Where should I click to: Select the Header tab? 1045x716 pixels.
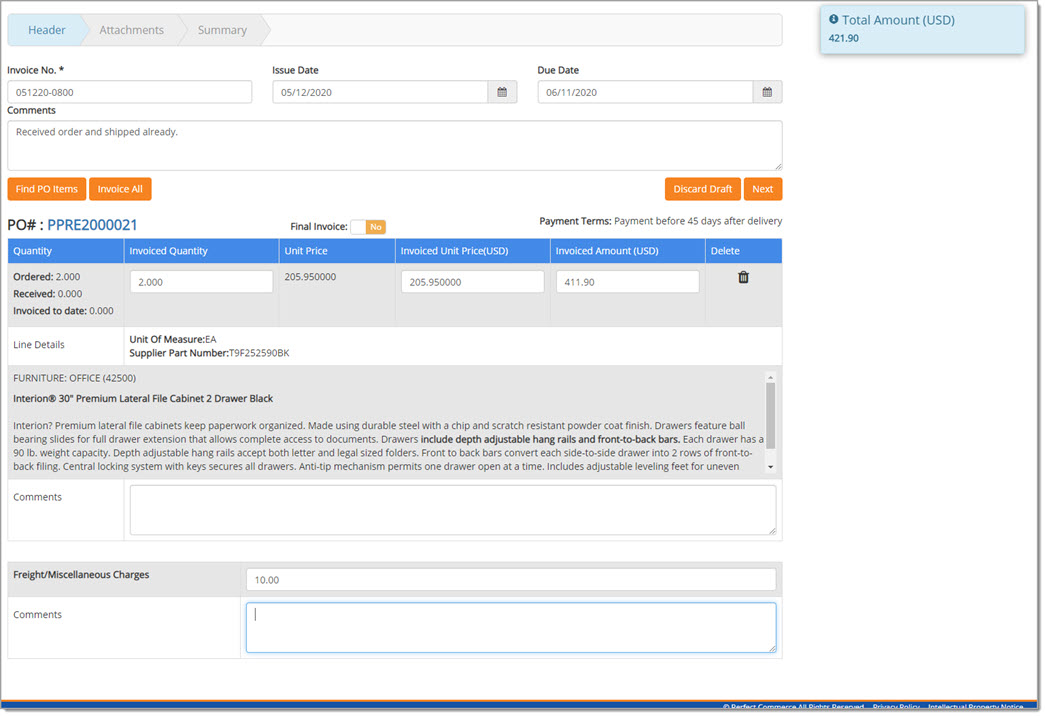point(46,30)
